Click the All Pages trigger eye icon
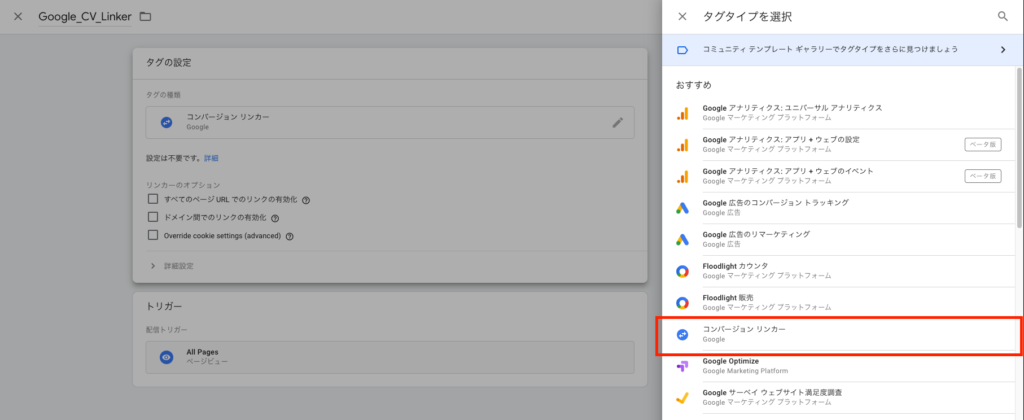 pyautogui.click(x=167, y=357)
